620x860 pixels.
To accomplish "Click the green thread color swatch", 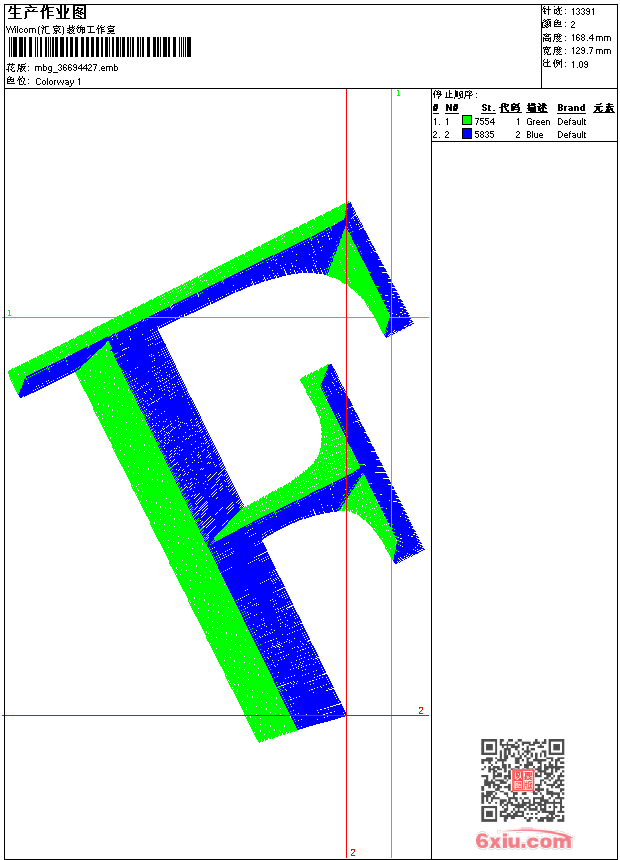I will (x=467, y=122).
